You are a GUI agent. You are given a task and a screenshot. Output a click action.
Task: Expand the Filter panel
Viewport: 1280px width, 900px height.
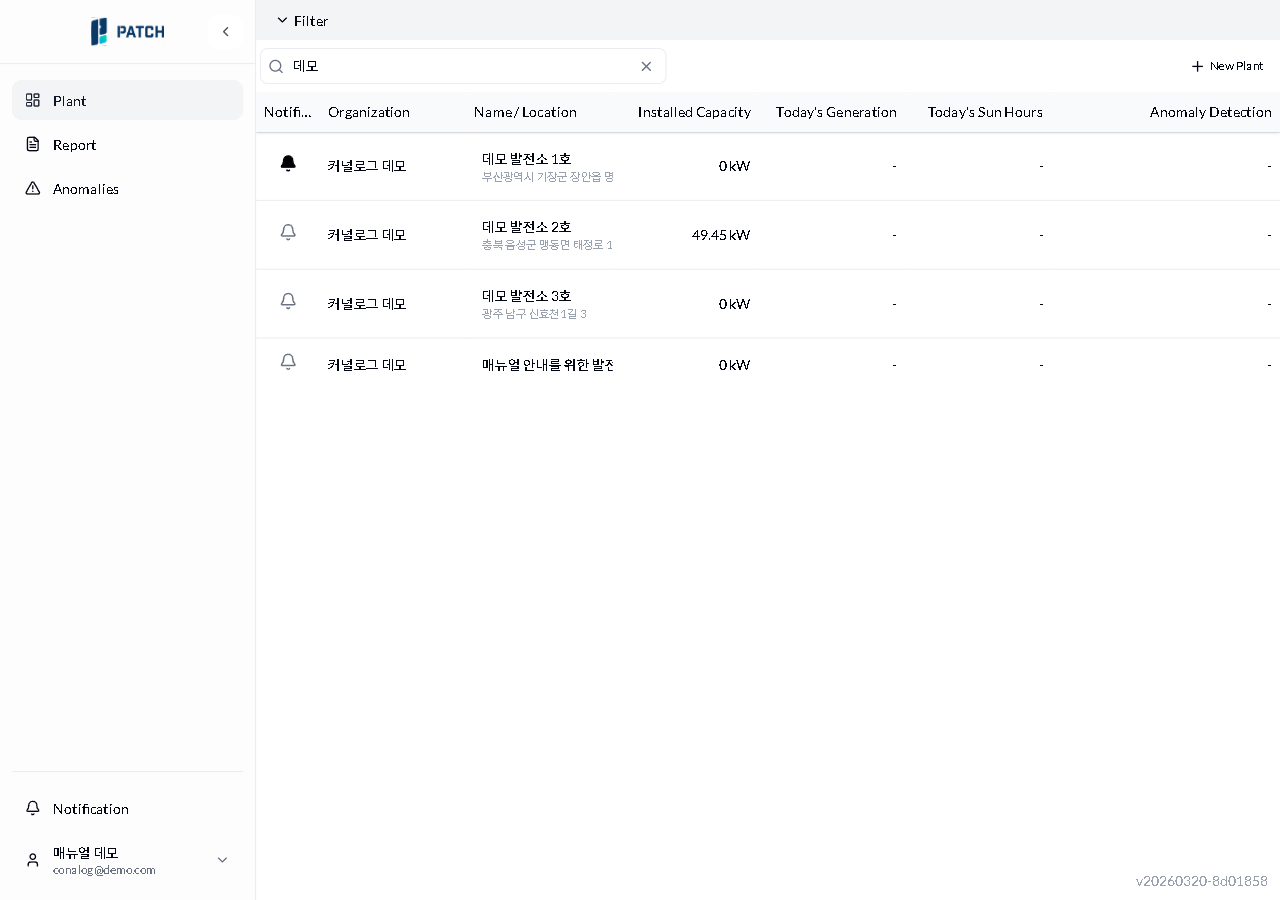point(302,21)
